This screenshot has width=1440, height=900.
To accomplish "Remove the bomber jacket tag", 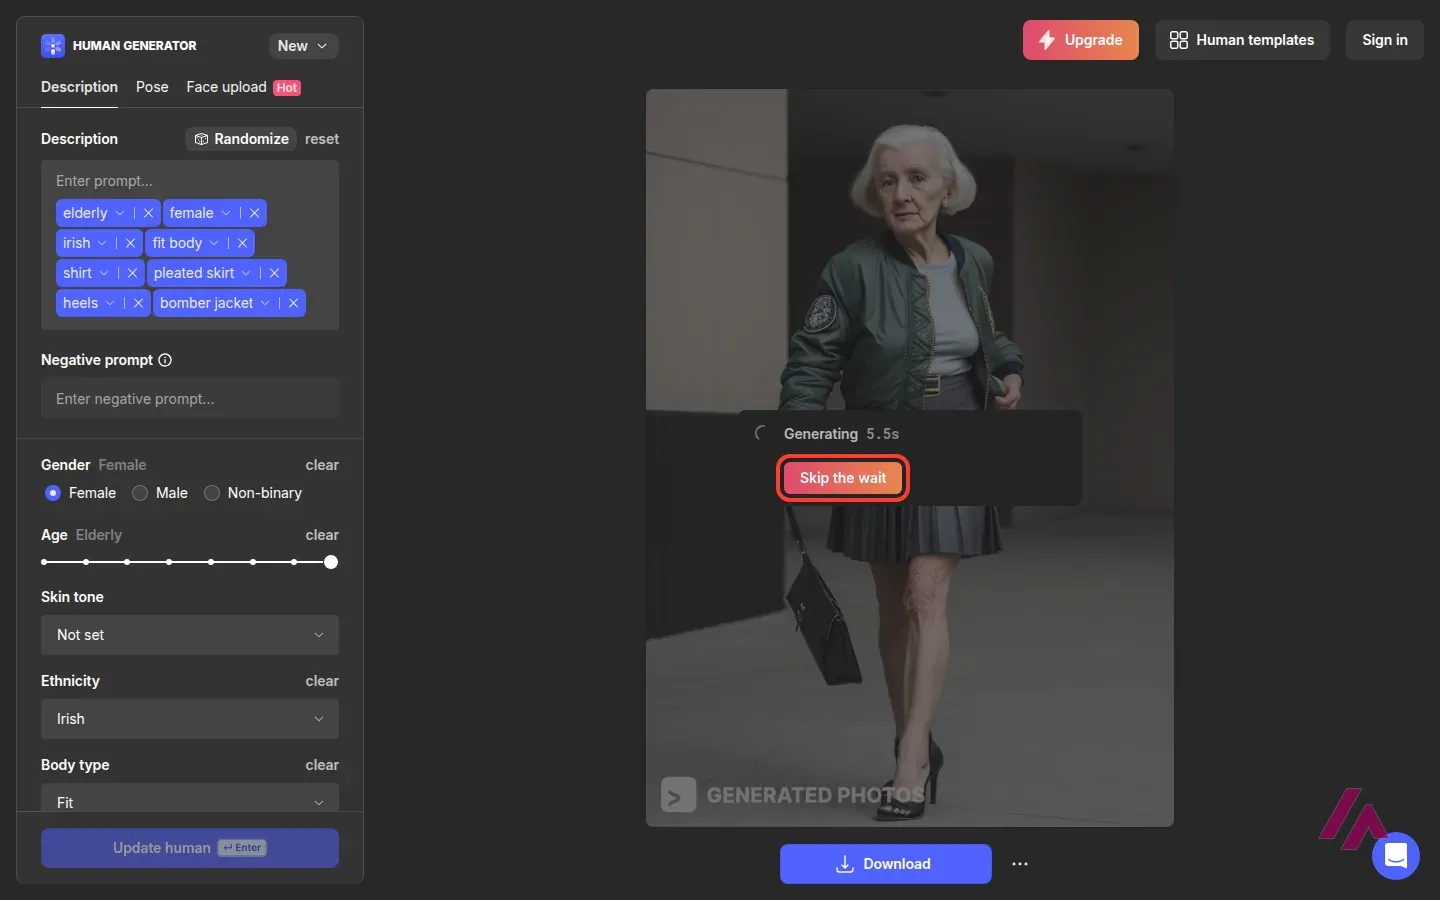I will point(293,303).
